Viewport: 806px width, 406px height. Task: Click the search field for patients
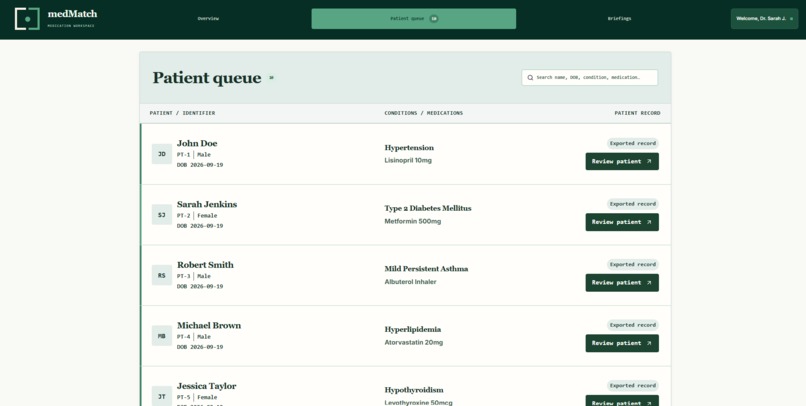coord(590,78)
